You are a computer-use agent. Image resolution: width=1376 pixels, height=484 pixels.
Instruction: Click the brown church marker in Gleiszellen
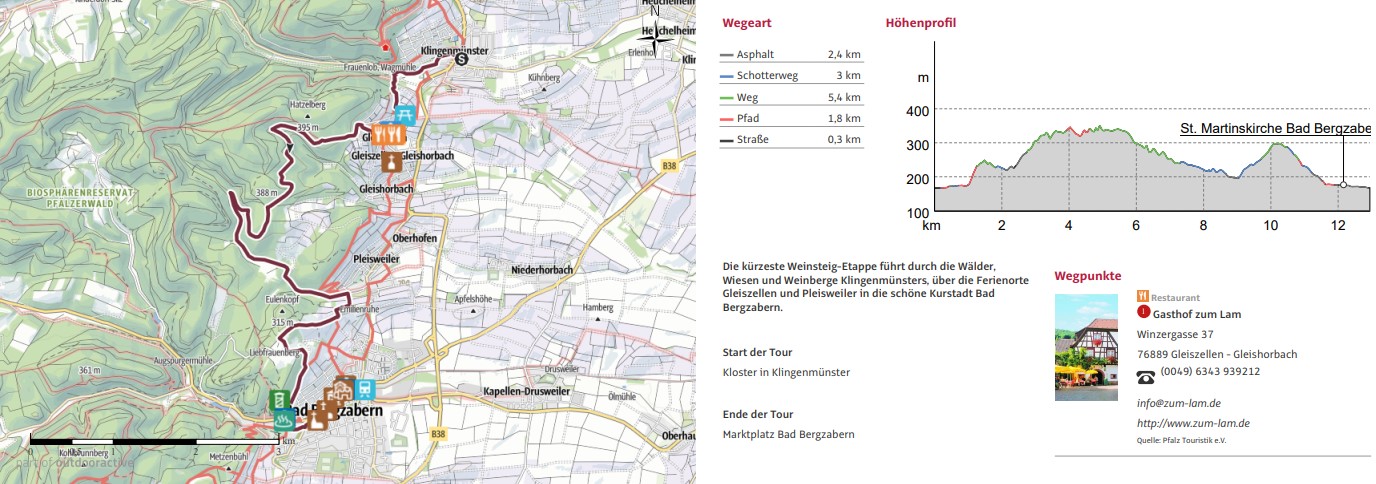[x=391, y=162]
